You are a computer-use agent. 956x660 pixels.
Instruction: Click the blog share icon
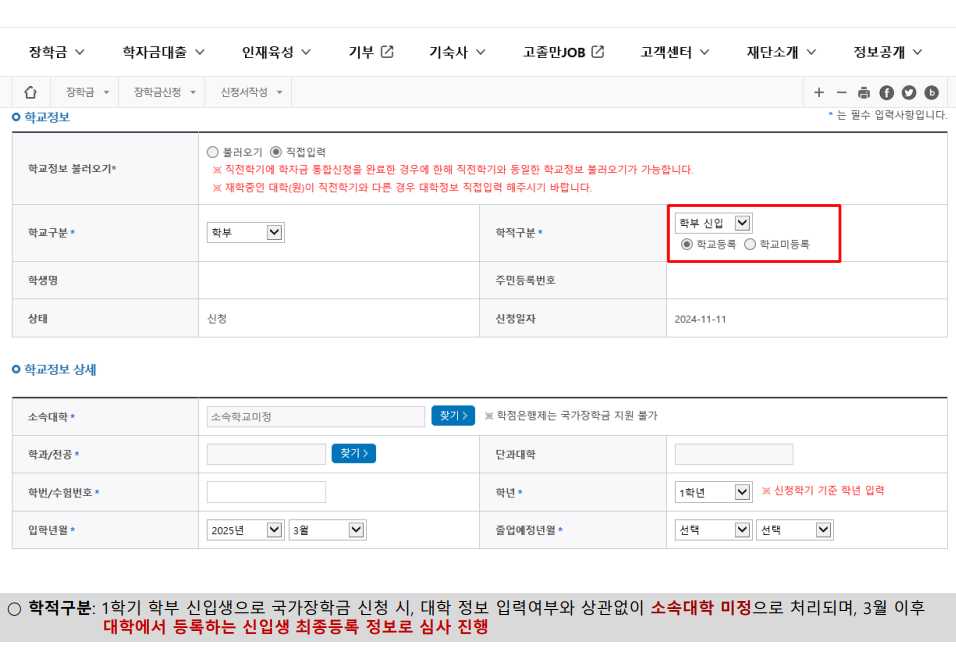[932, 93]
